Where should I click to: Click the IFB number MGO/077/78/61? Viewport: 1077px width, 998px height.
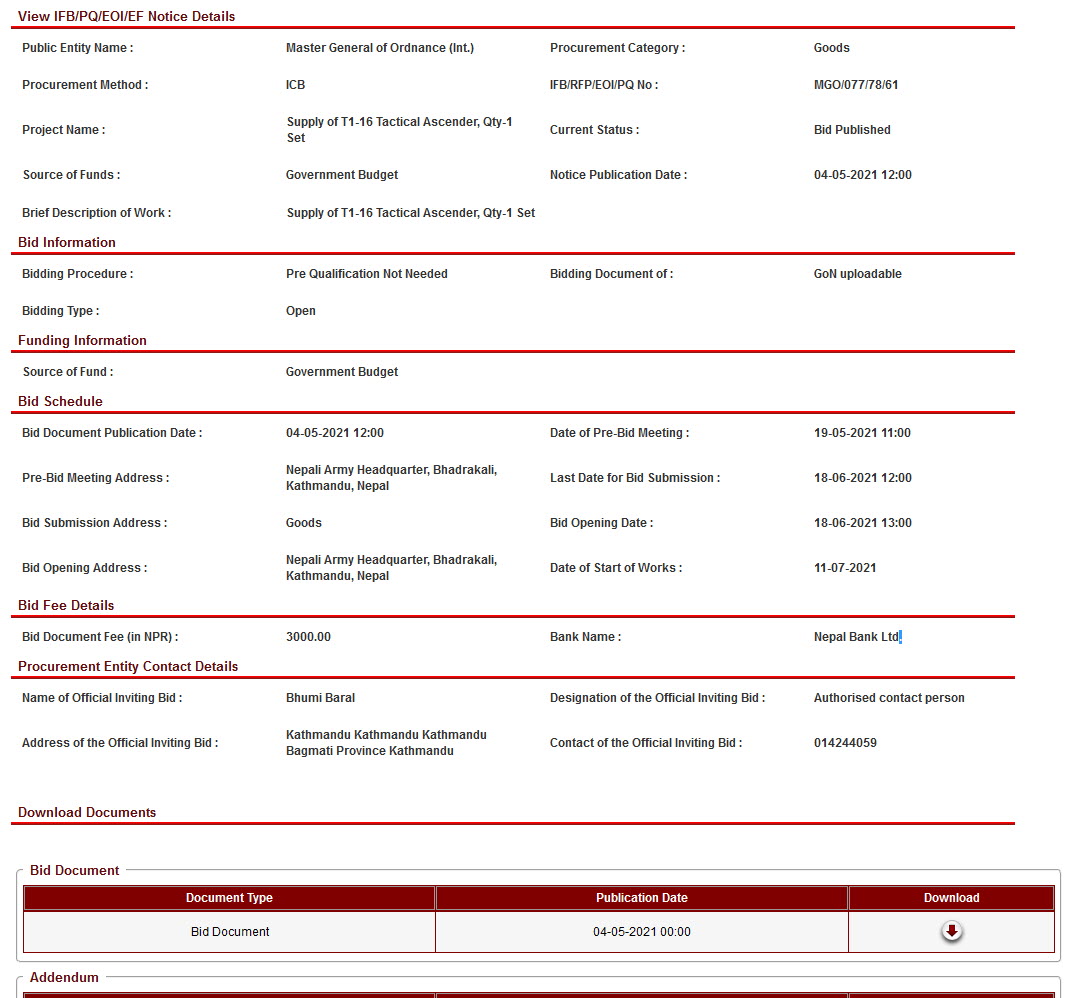[856, 85]
